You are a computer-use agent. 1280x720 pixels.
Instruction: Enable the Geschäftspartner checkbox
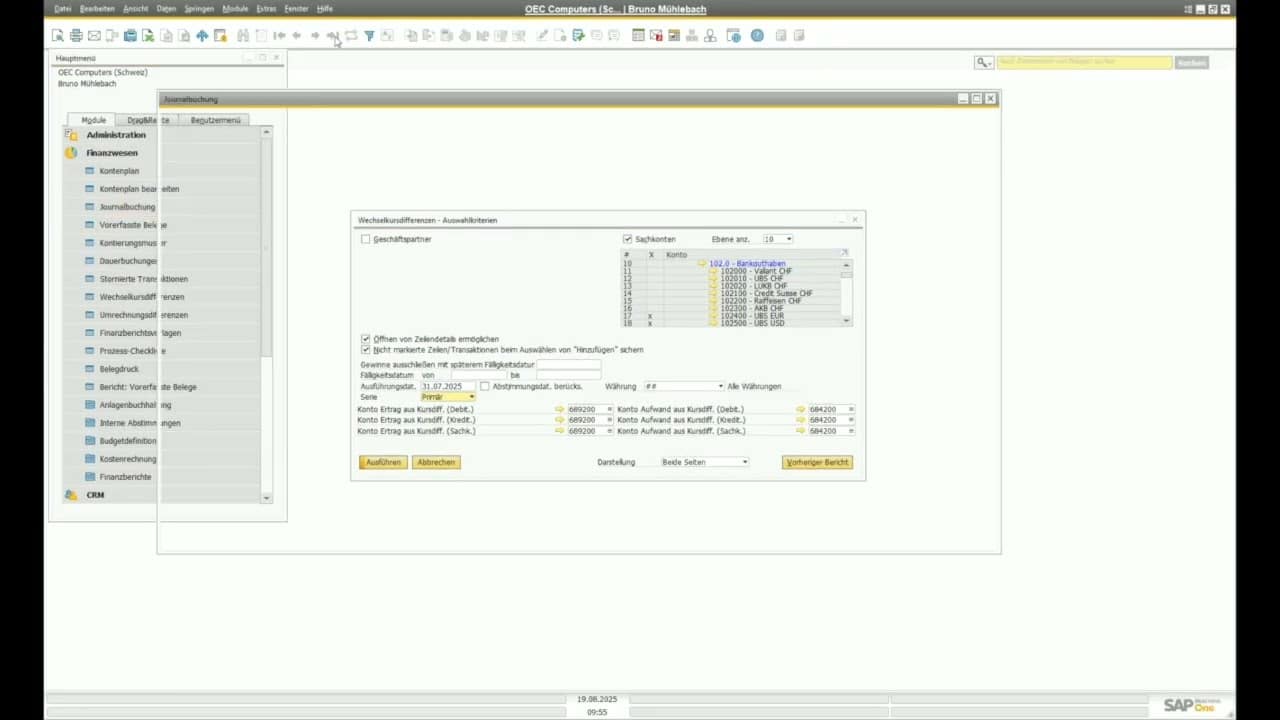(x=366, y=240)
